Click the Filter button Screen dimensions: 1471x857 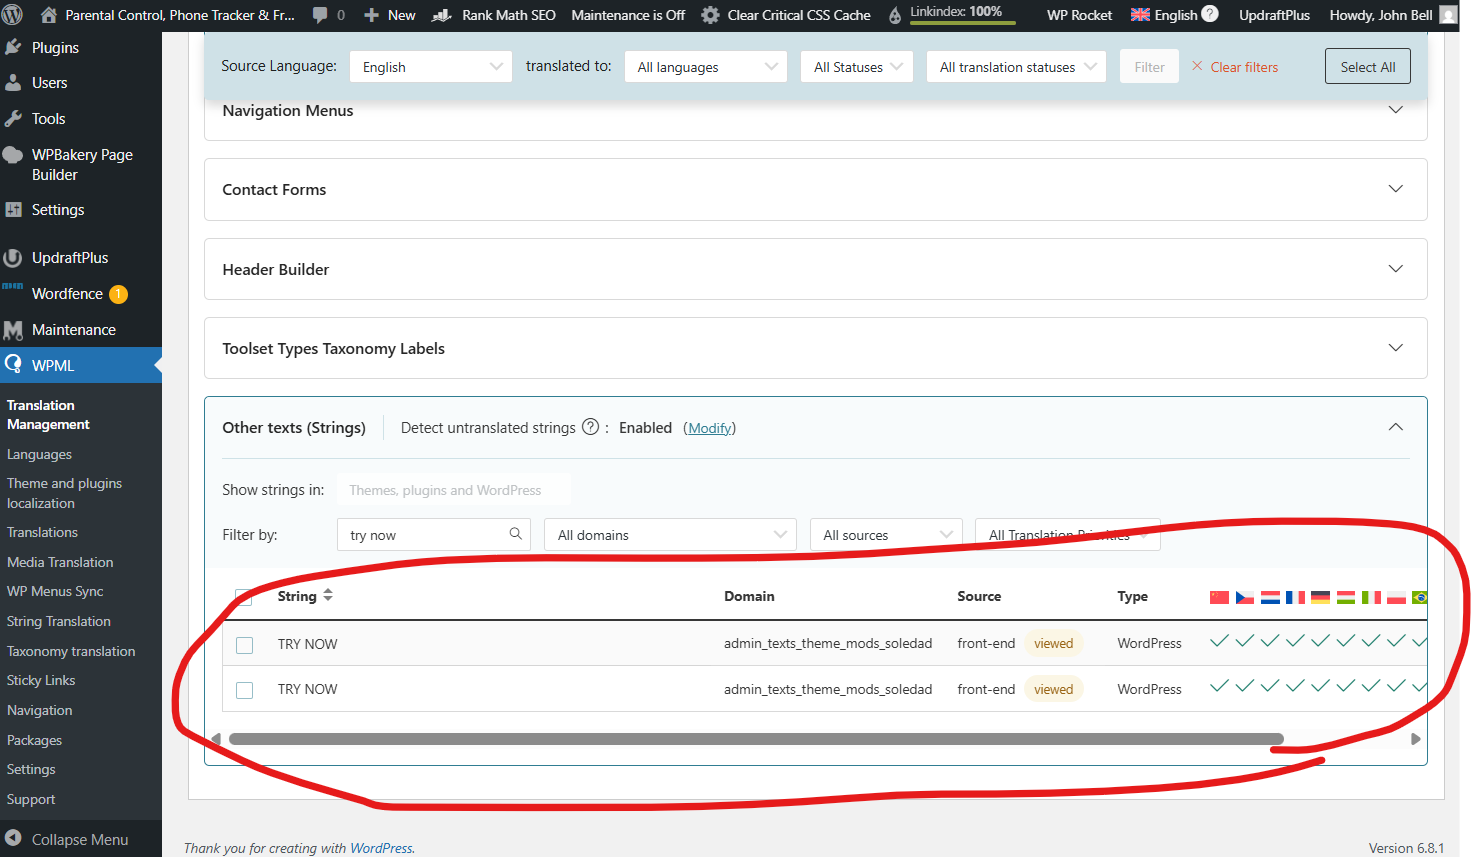tap(1149, 67)
